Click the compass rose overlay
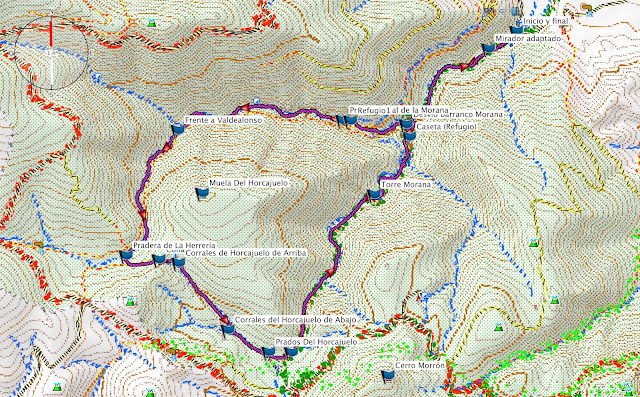 point(51,53)
